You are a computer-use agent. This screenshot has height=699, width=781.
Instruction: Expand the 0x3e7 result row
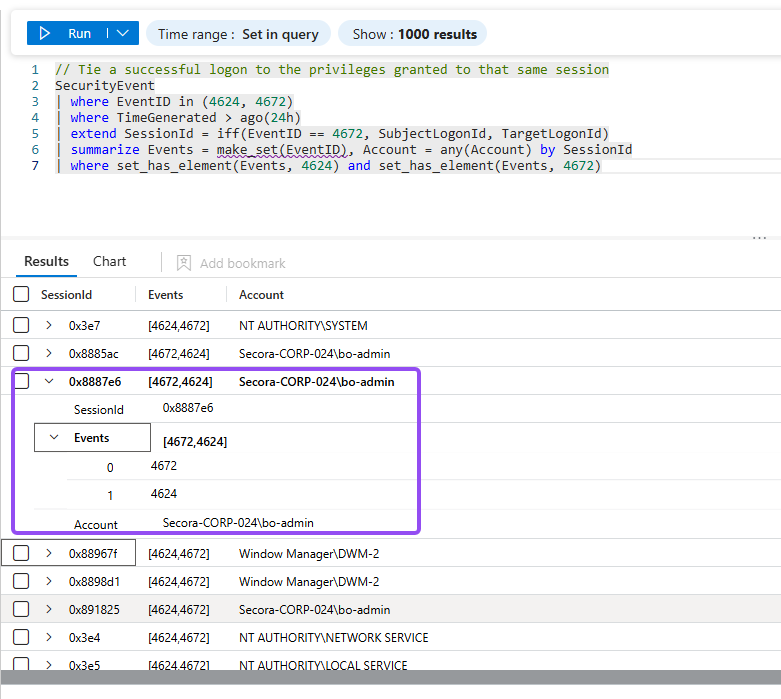49,325
